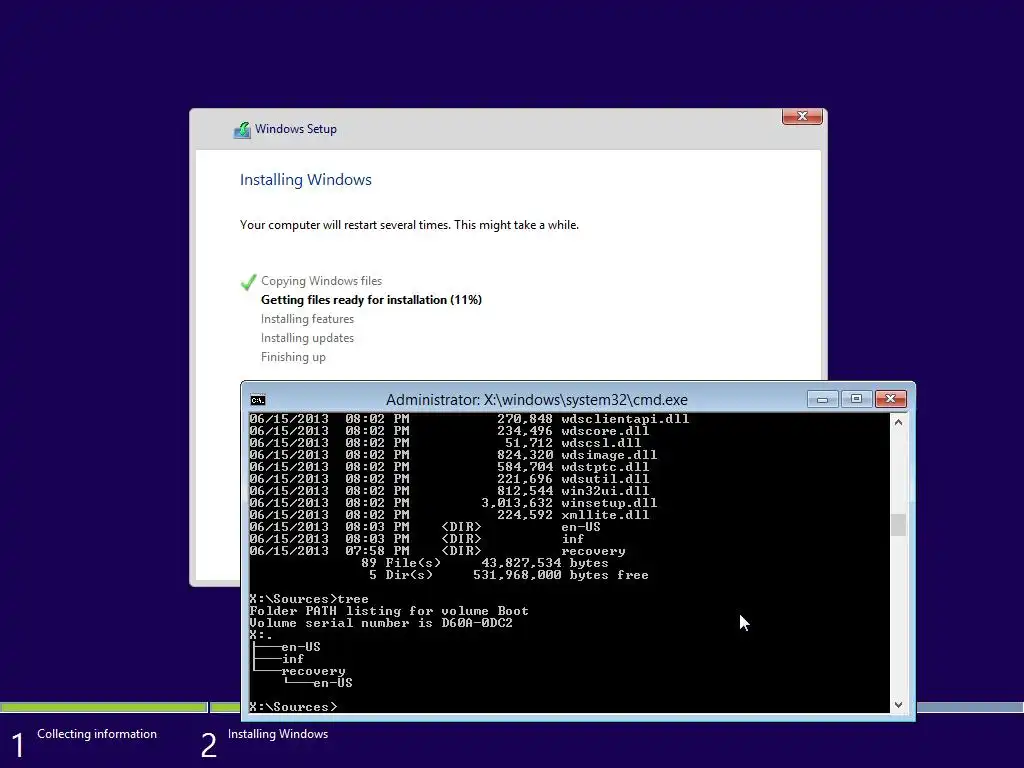Click the en-US <DIR> listing row

pos(425,527)
